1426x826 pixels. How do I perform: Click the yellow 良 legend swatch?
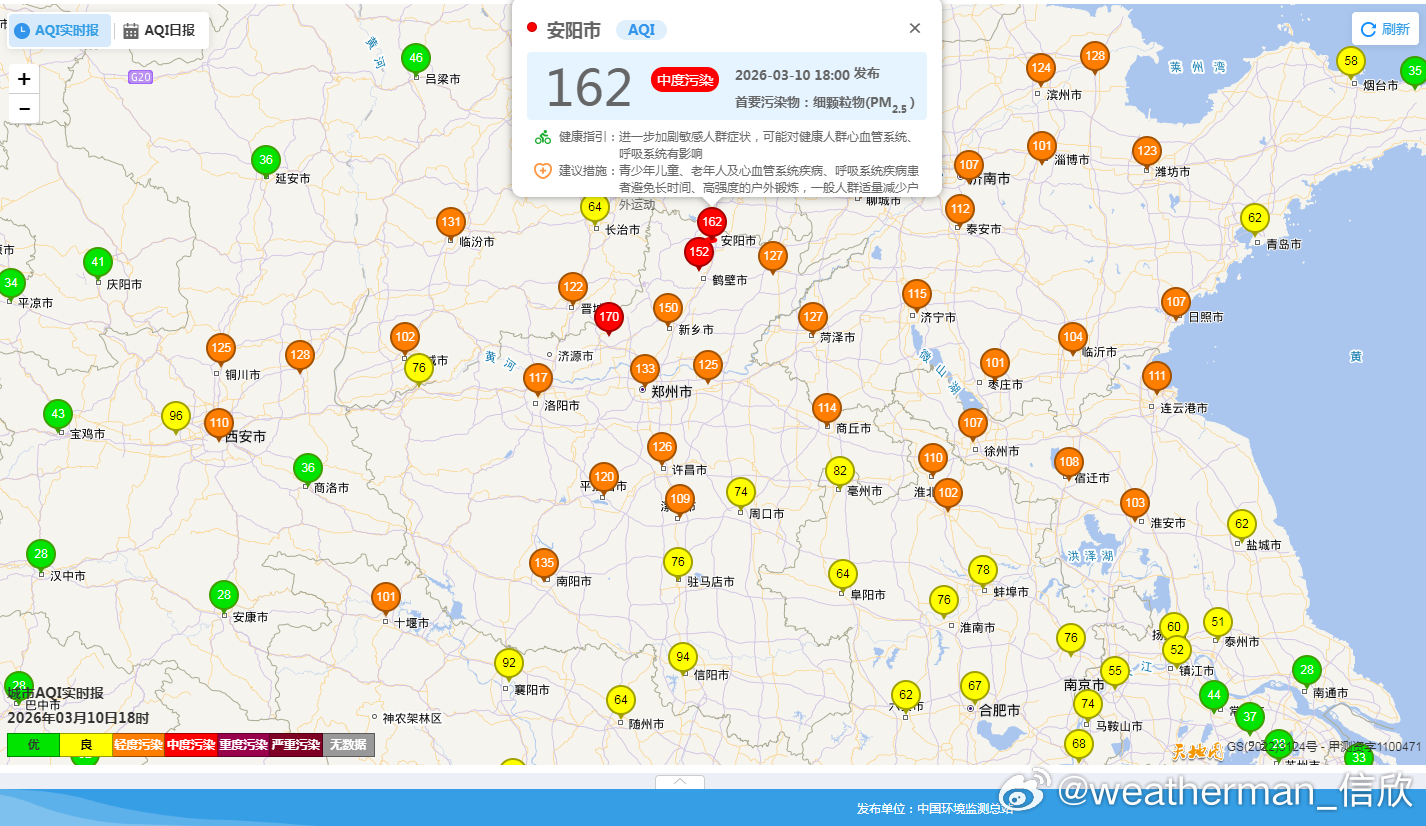(86, 745)
